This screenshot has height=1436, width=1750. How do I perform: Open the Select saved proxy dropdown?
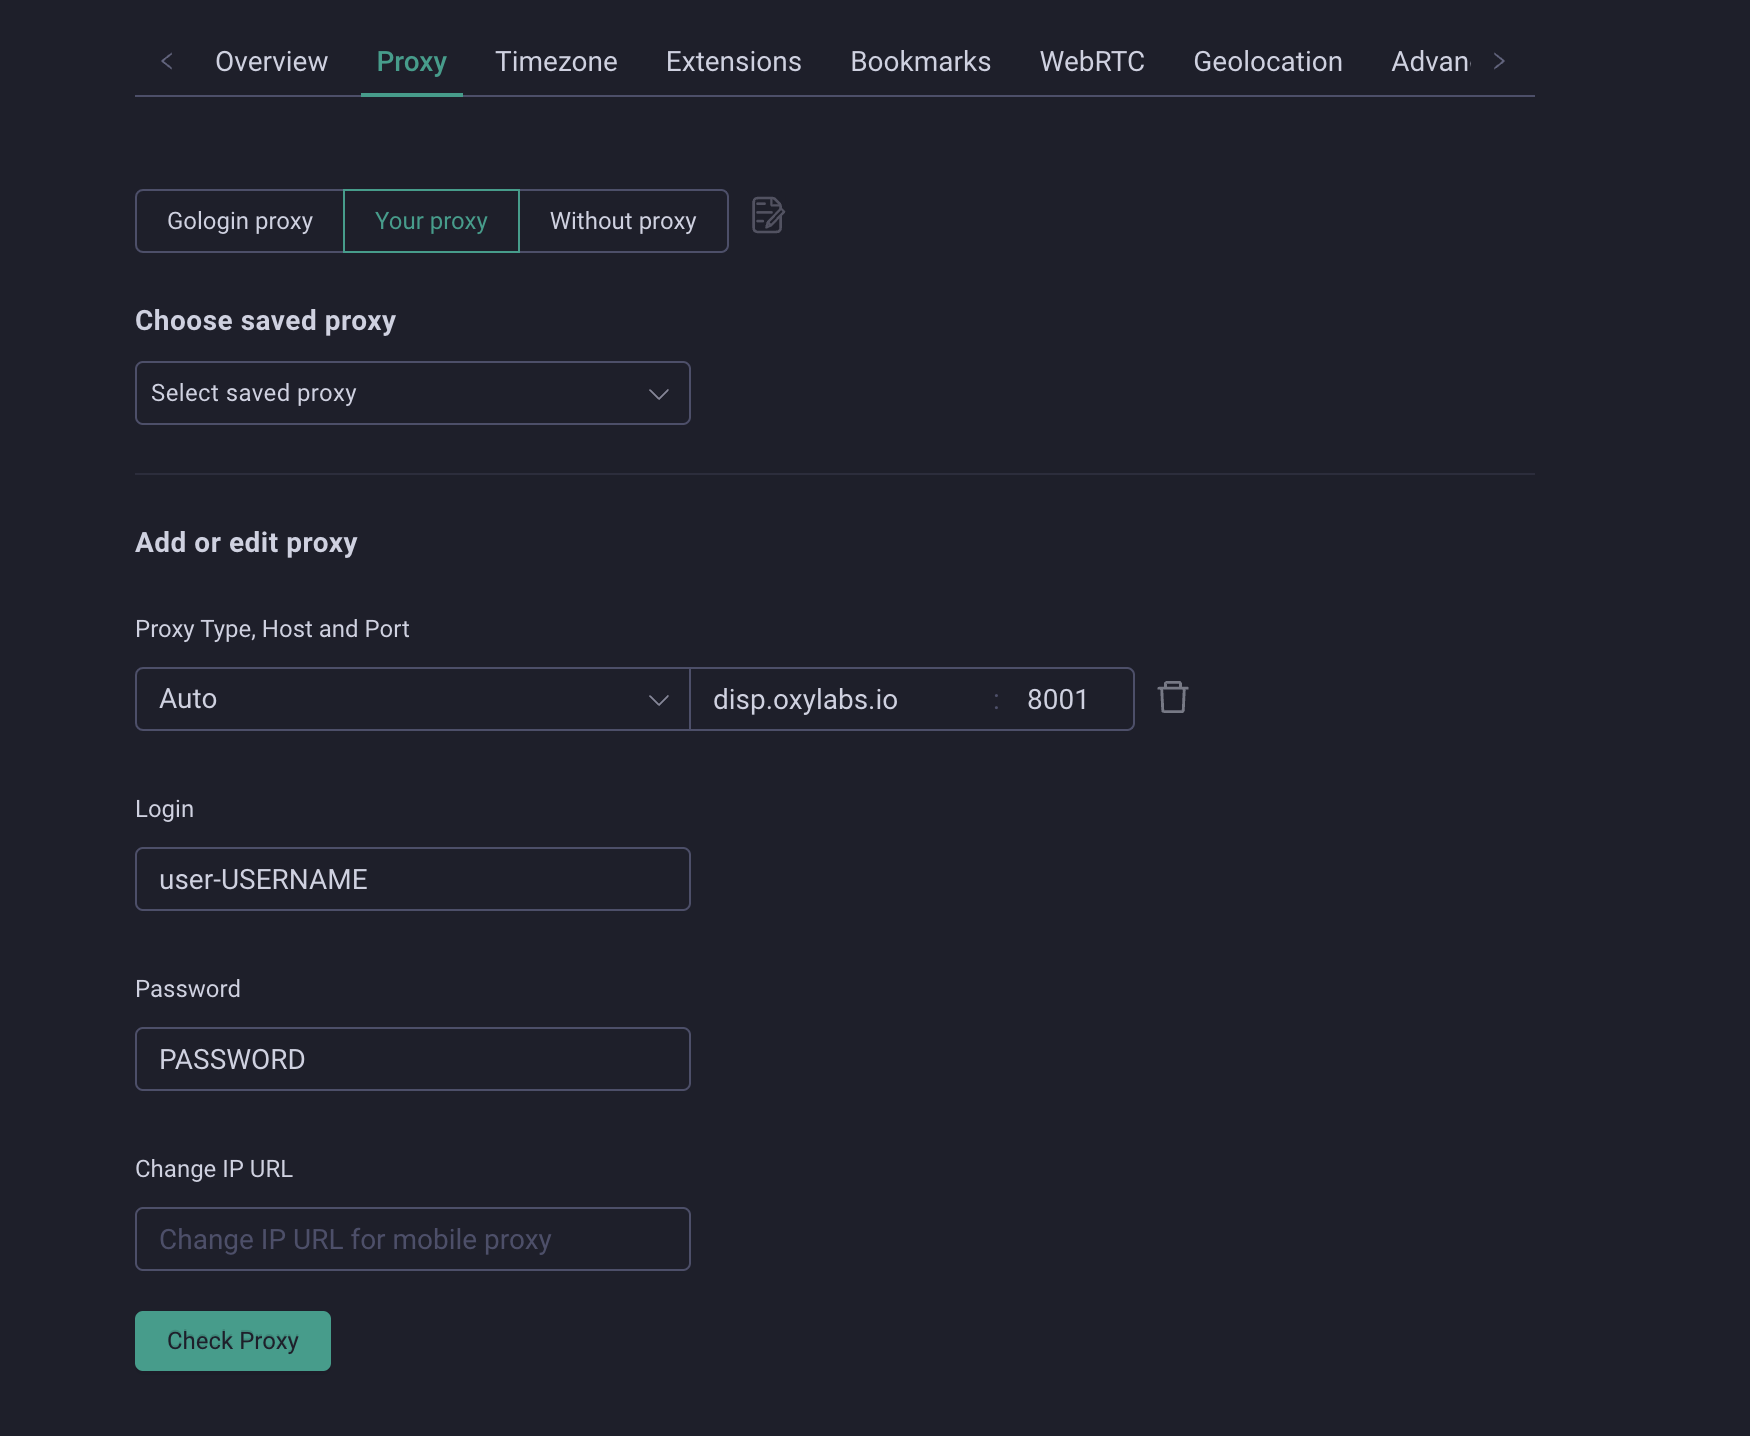point(412,393)
